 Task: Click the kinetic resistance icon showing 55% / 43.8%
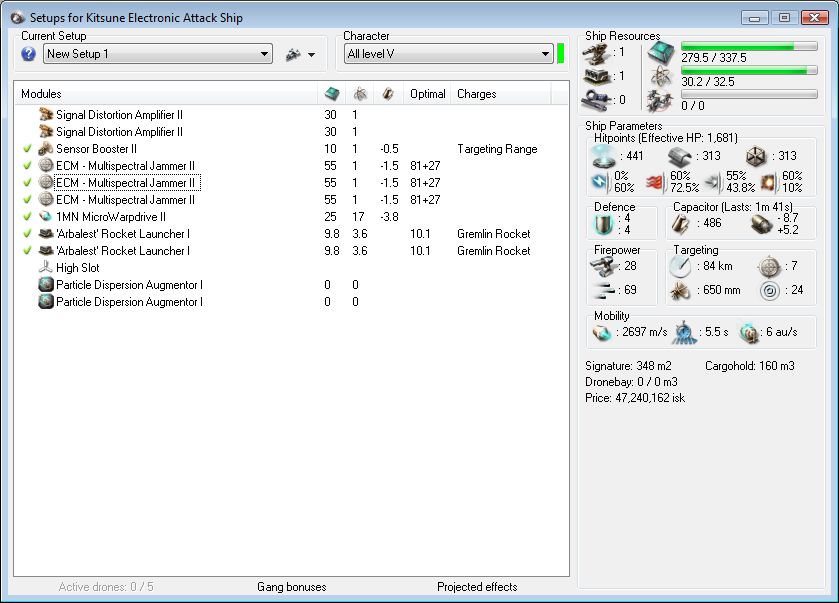pyautogui.click(x=712, y=182)
